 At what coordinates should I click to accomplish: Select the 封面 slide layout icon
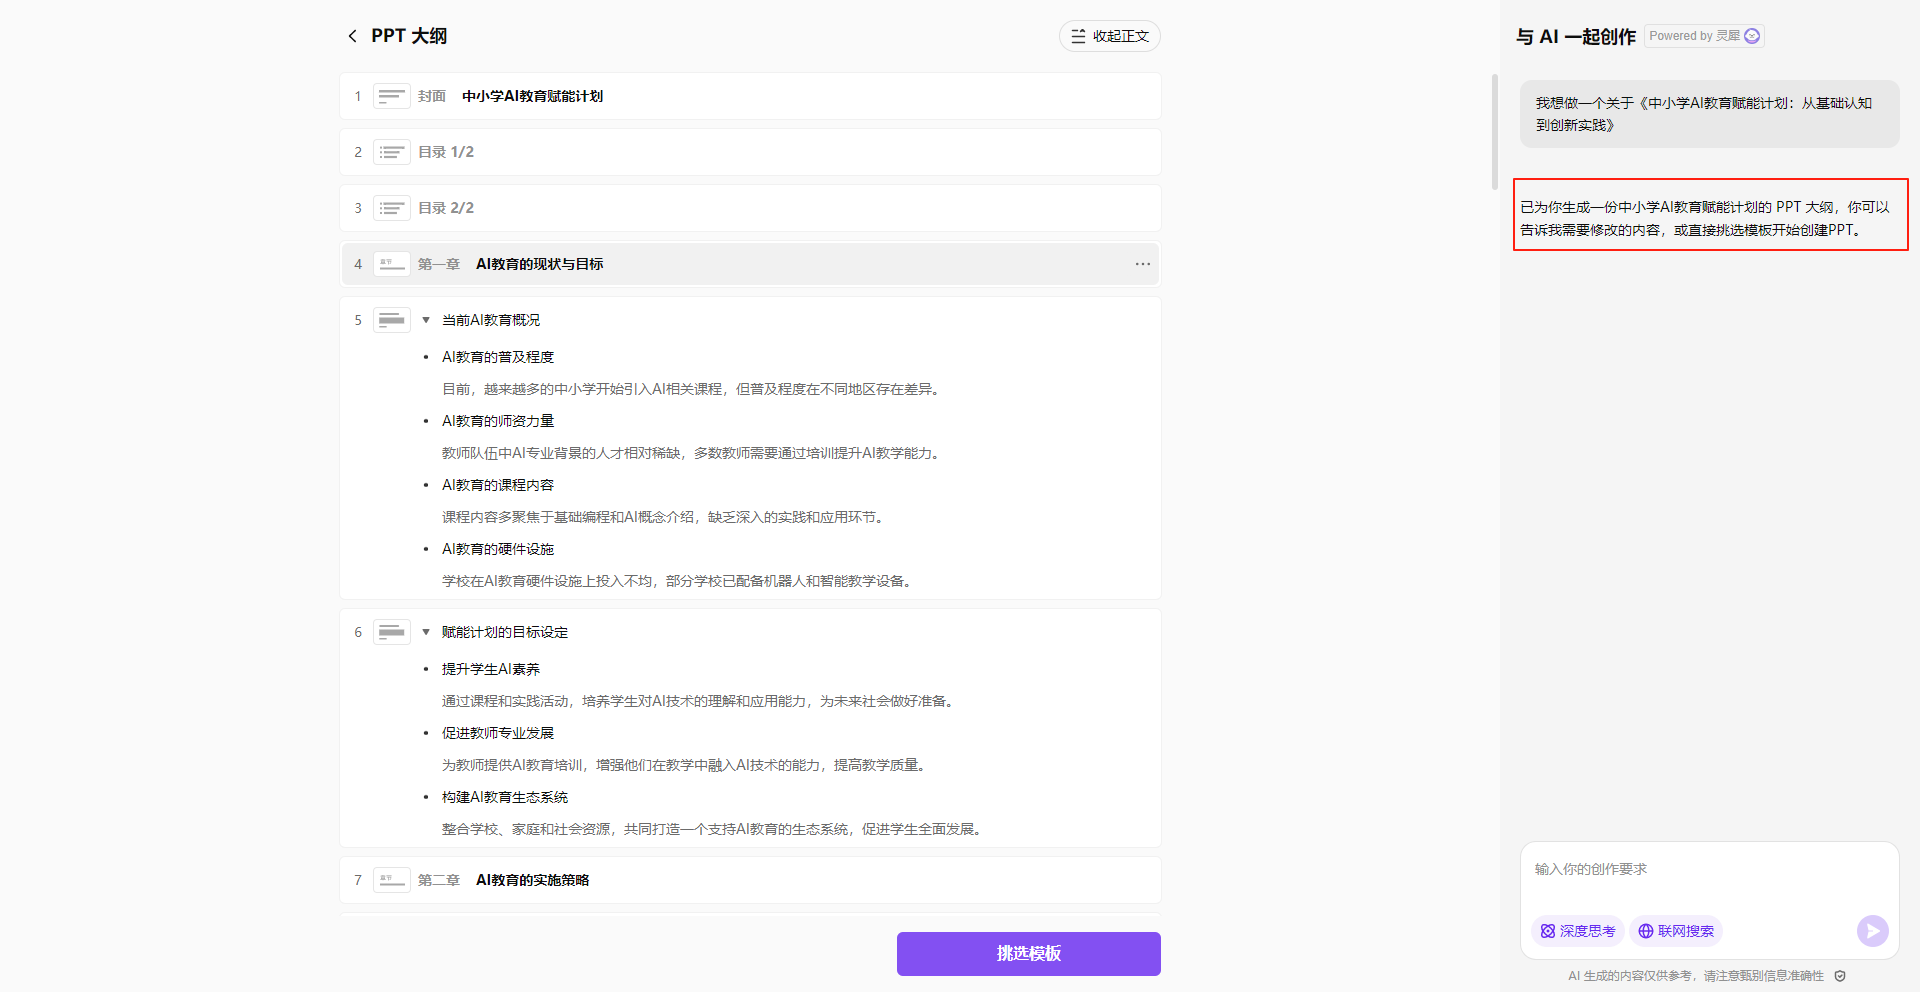(x=392, y=96)
